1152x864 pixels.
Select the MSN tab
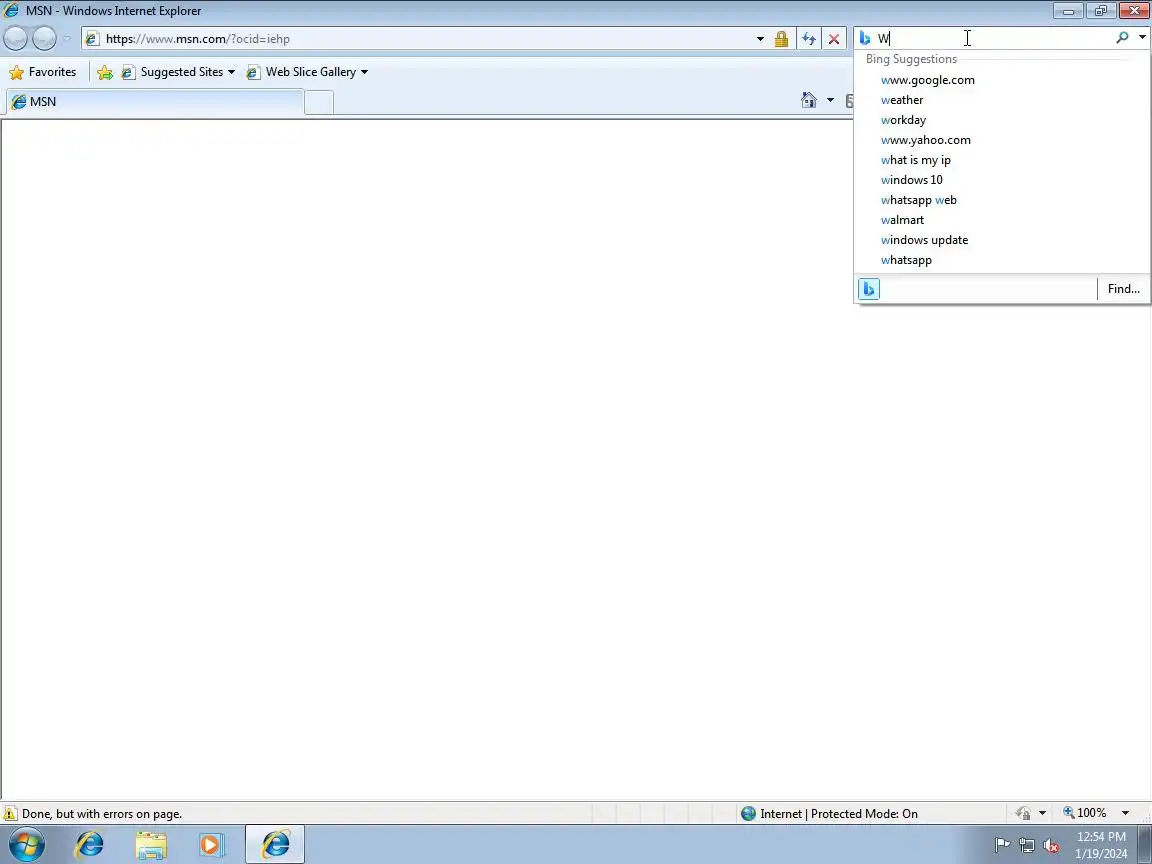[x=154, y=101]
